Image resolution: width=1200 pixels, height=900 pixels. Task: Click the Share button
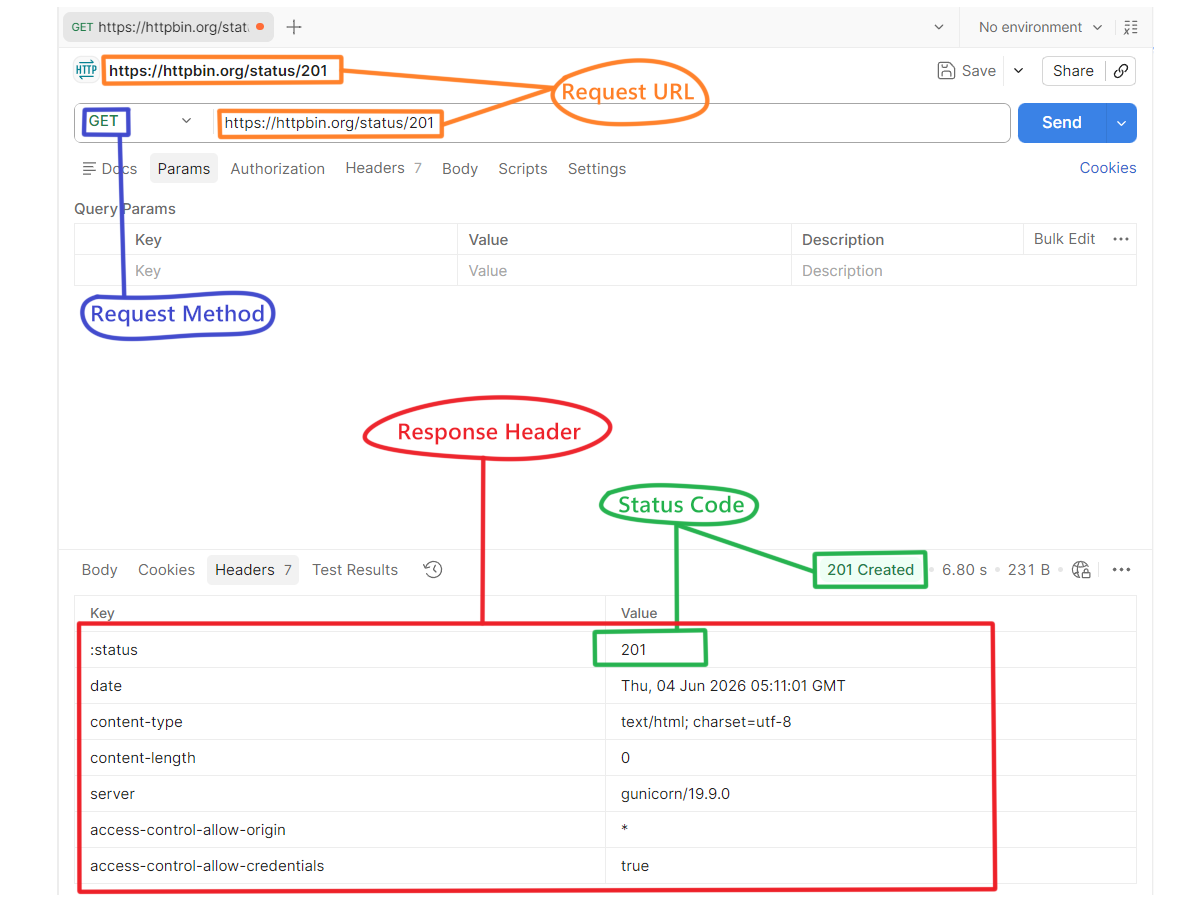1073,70
